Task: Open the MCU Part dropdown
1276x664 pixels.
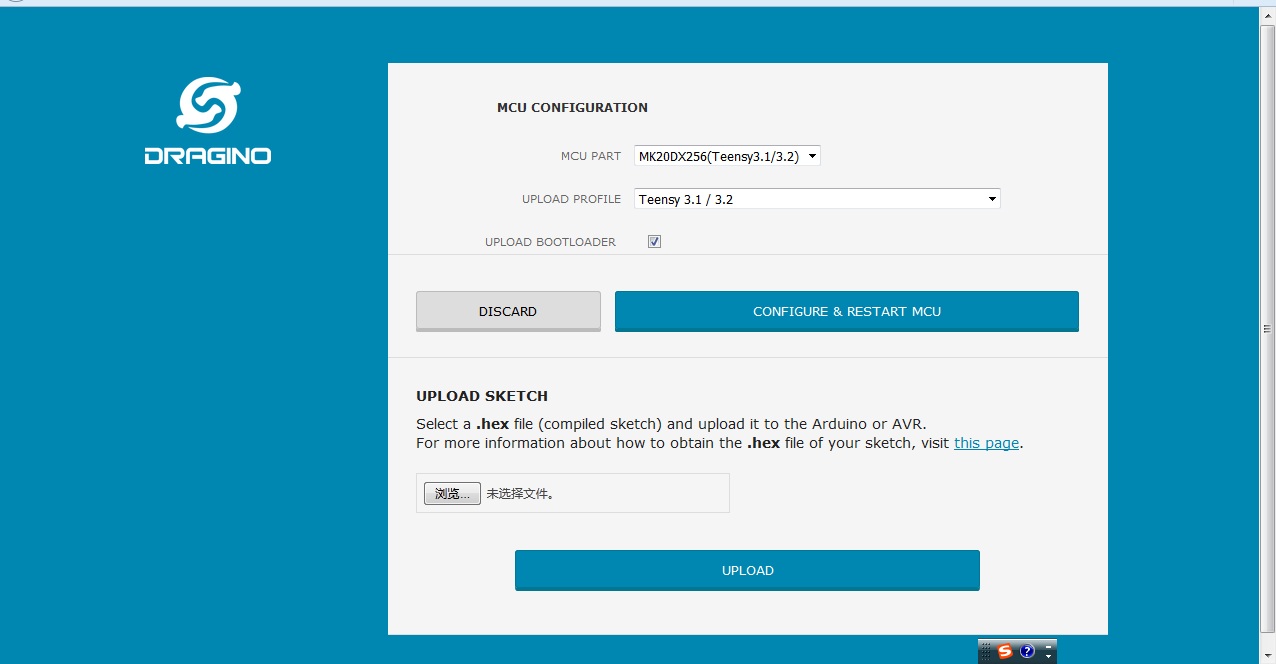Action: coord(727,156)
